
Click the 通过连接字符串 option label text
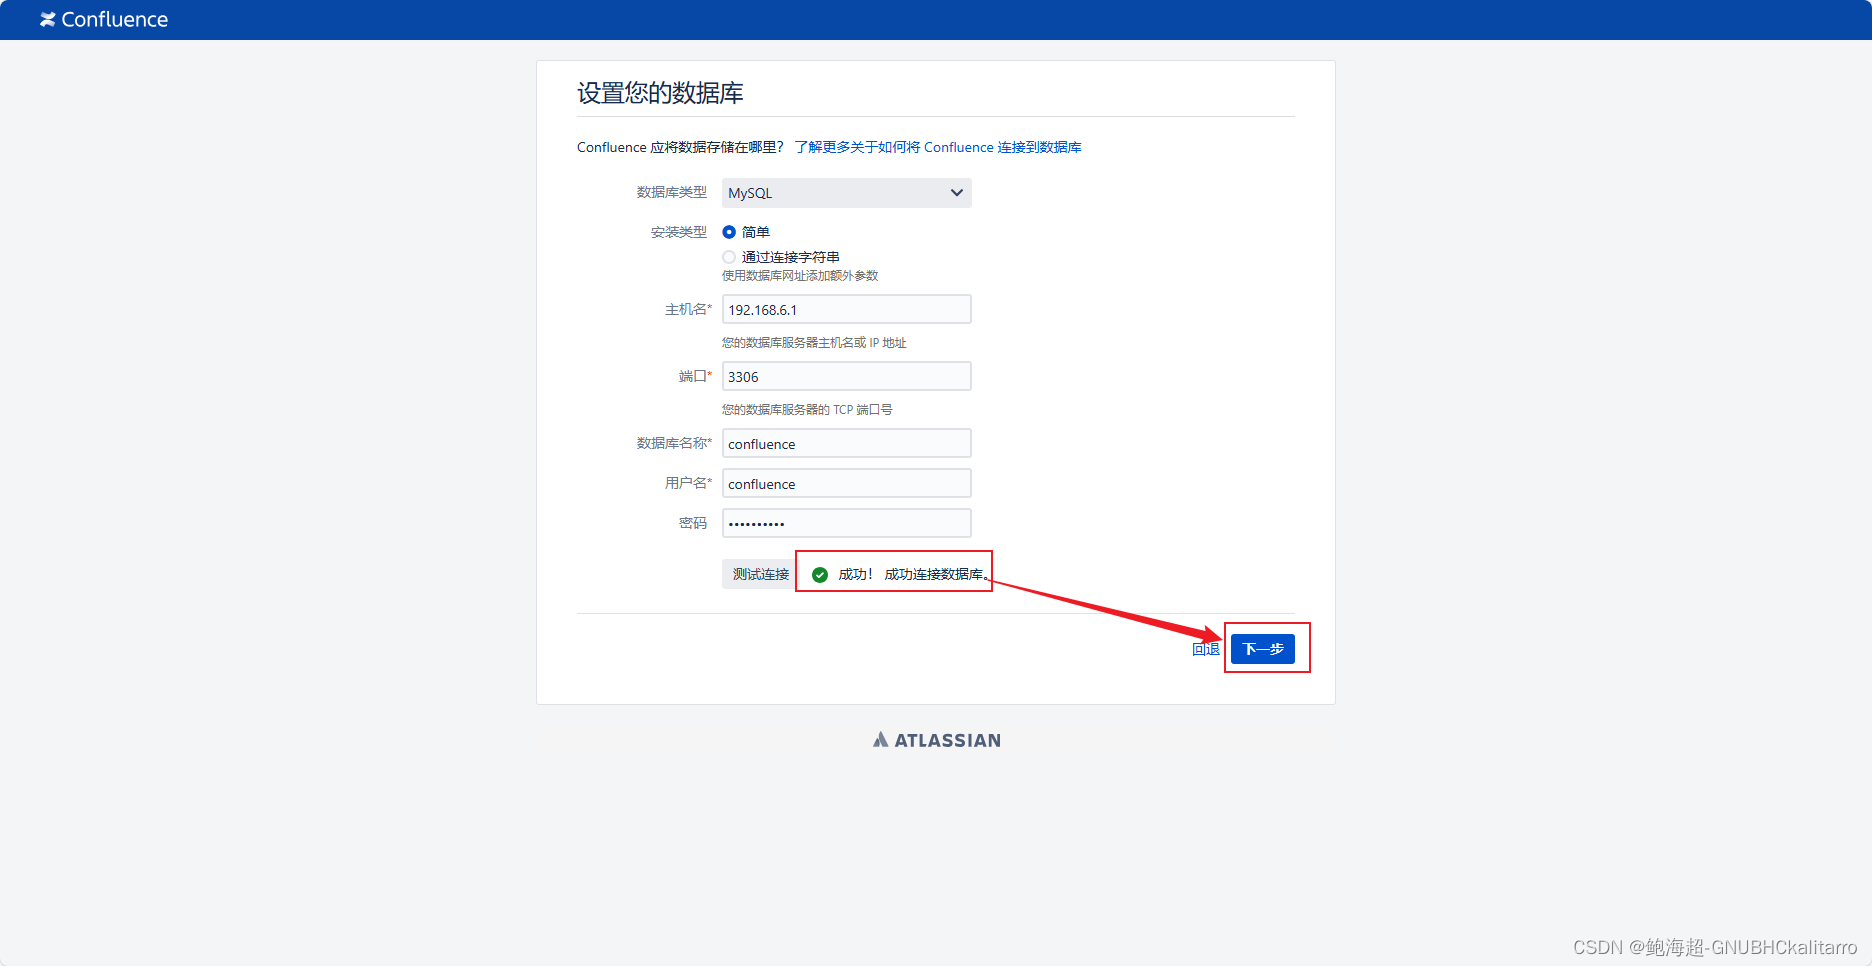point(790,257)
